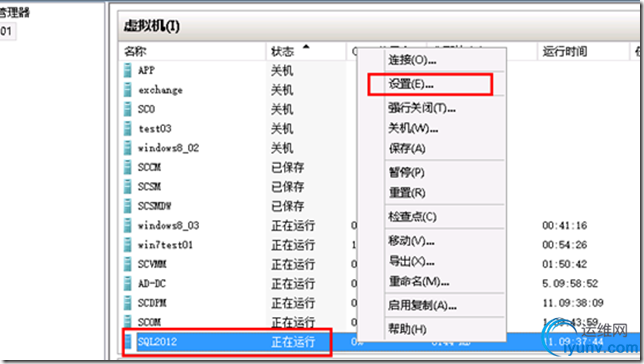Choose 暂停(P) in context menu
Image resolution: width=644 pixels, height=364 pixels.
click(407, 172)
